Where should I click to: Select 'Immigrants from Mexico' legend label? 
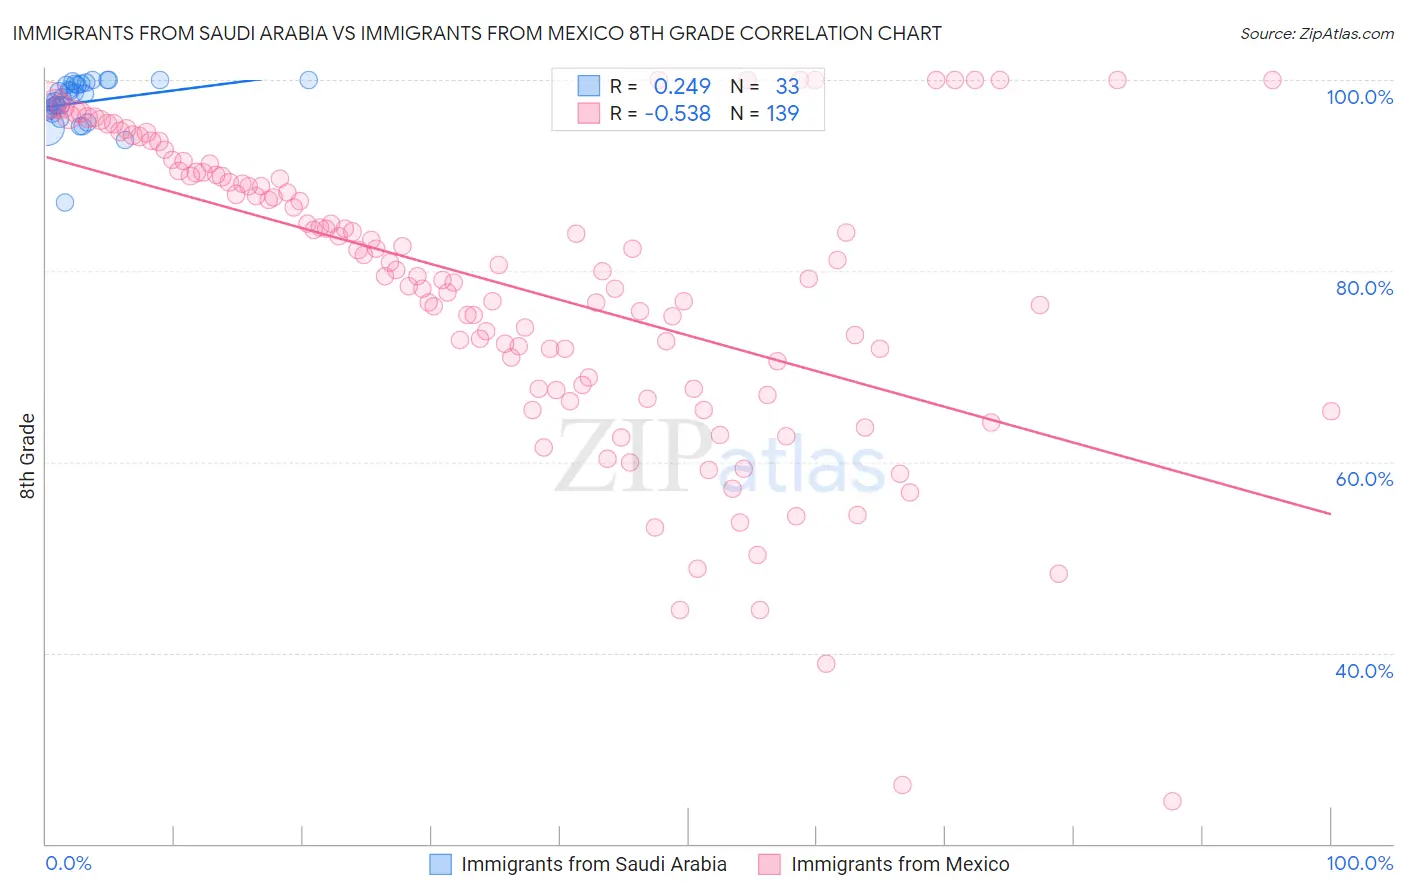(x=900, y=864)
